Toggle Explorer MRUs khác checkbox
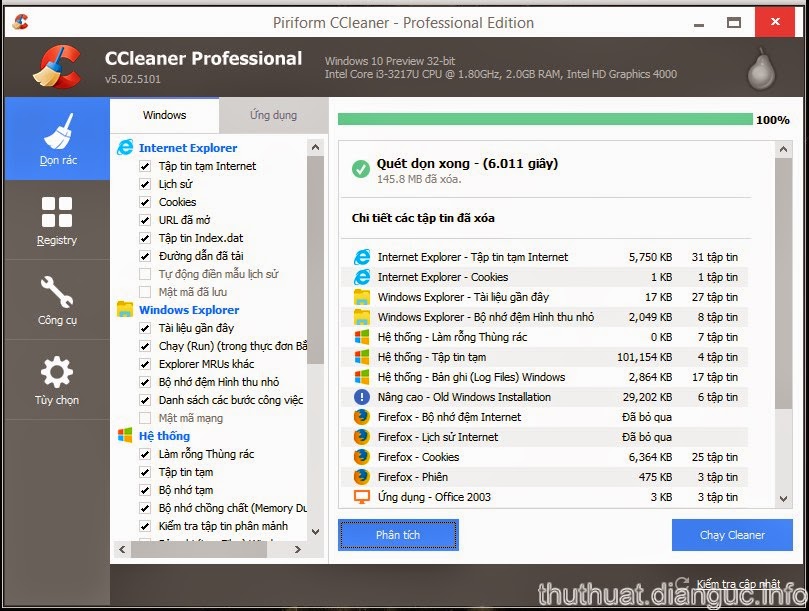 tap(145, 364)
